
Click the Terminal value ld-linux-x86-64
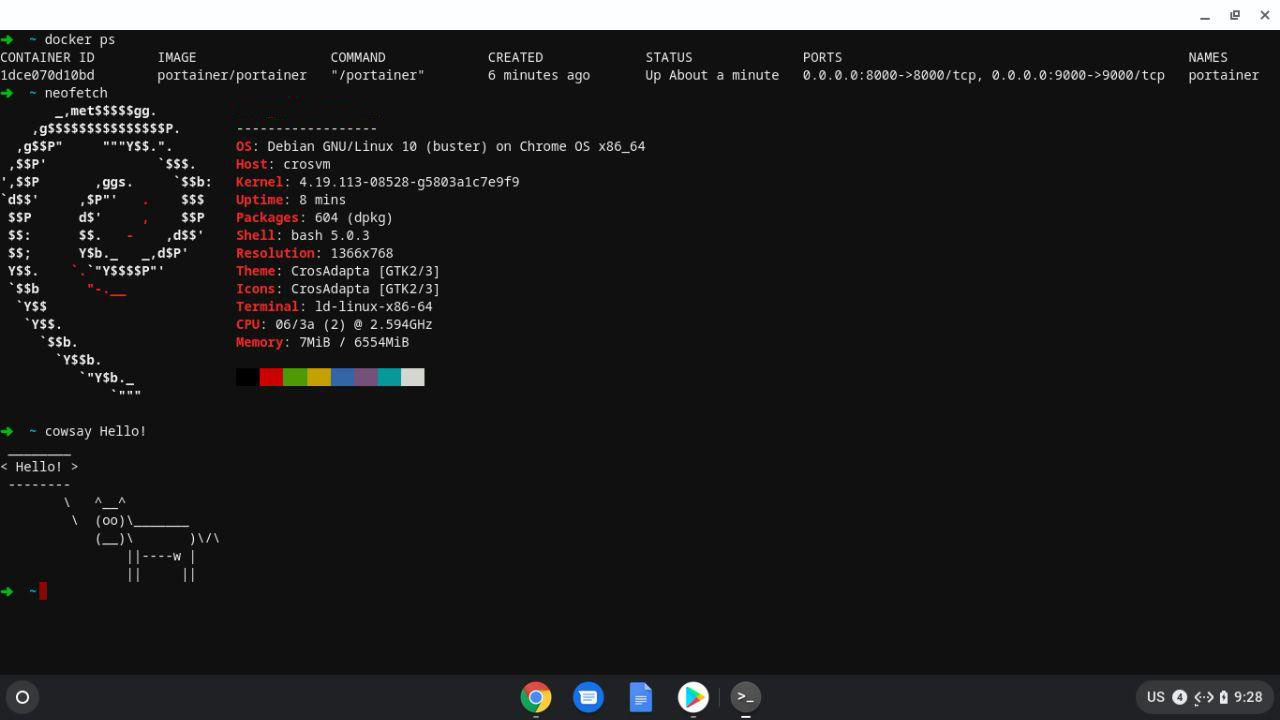[374, 307]
